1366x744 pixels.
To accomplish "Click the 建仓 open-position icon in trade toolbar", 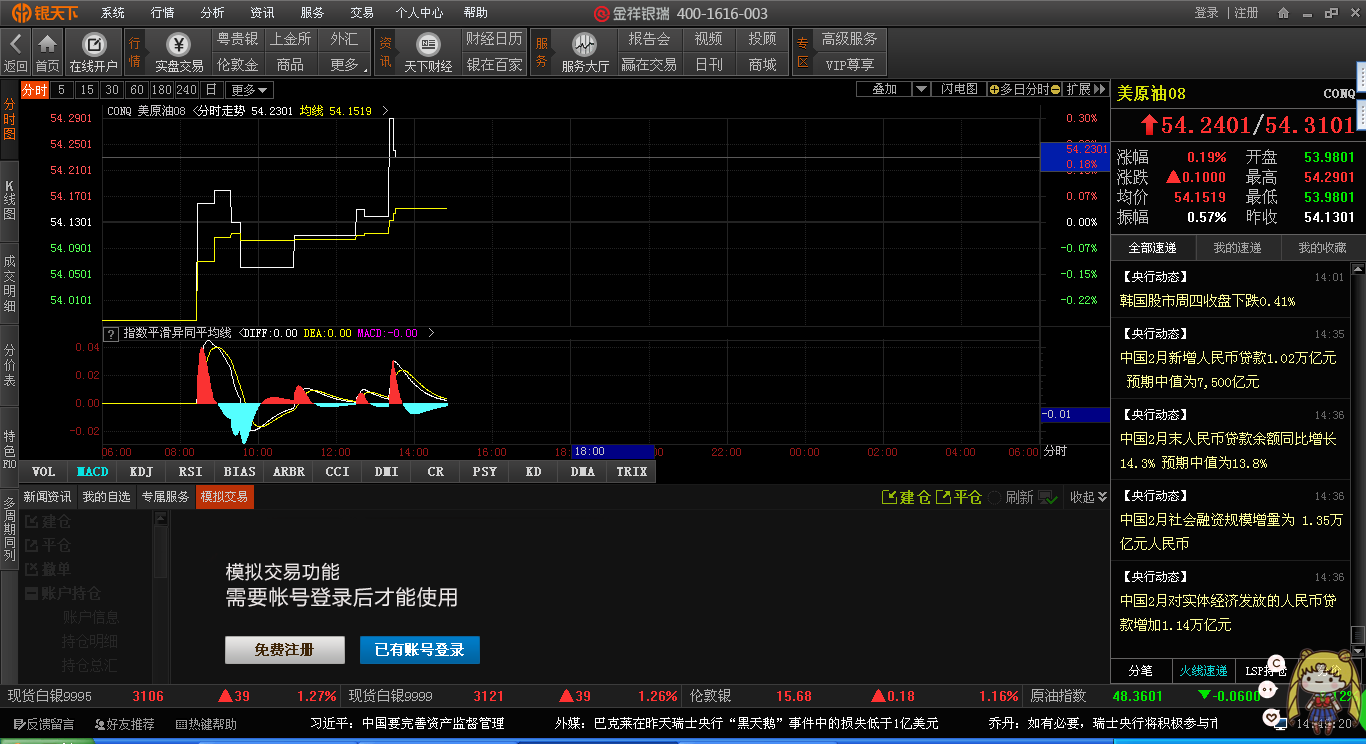I will 889,497.
